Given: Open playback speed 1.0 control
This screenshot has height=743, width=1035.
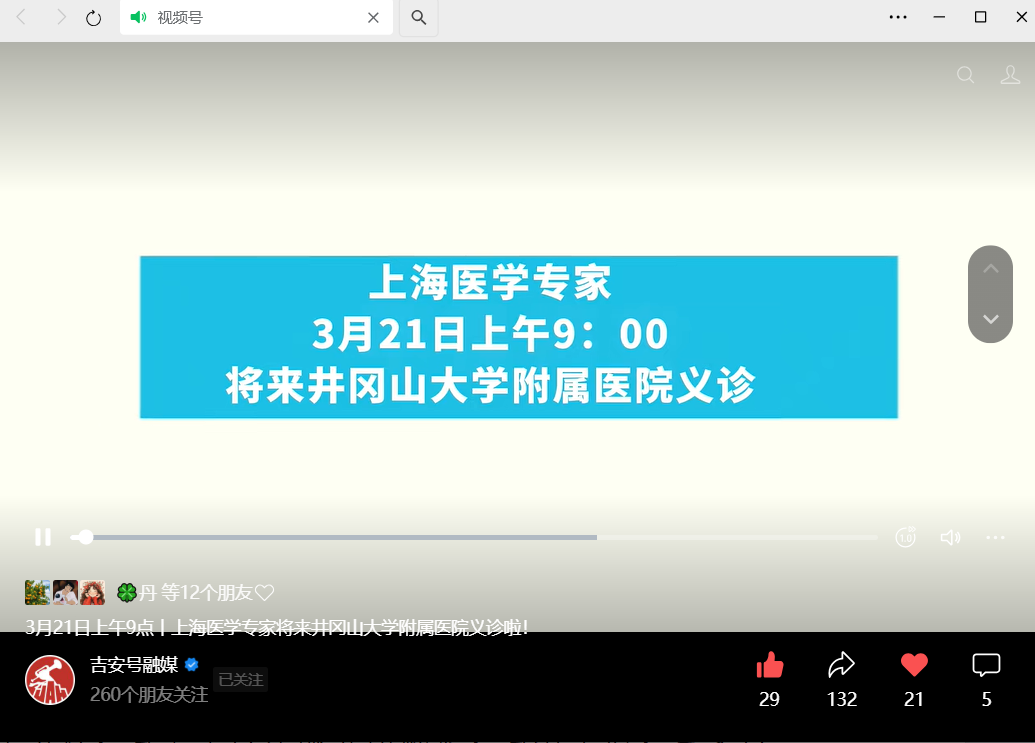Looking at the screenshot, I should (x=905, y=537).
